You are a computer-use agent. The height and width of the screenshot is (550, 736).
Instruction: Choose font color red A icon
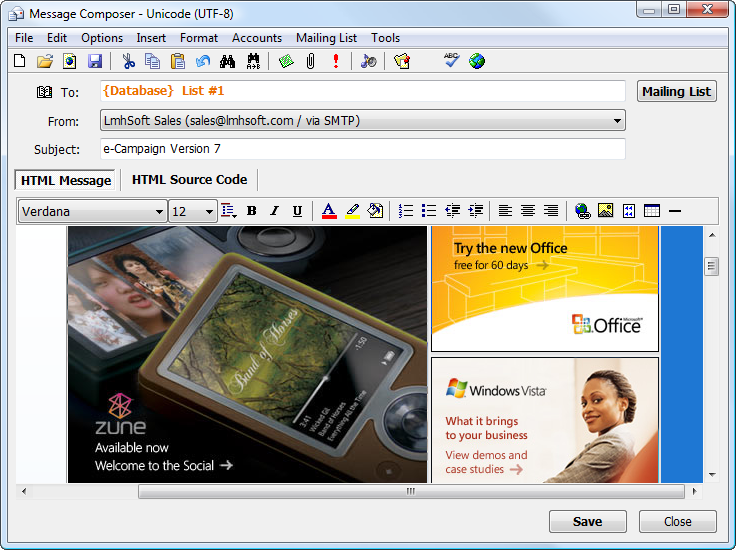[x=329, y=211]
